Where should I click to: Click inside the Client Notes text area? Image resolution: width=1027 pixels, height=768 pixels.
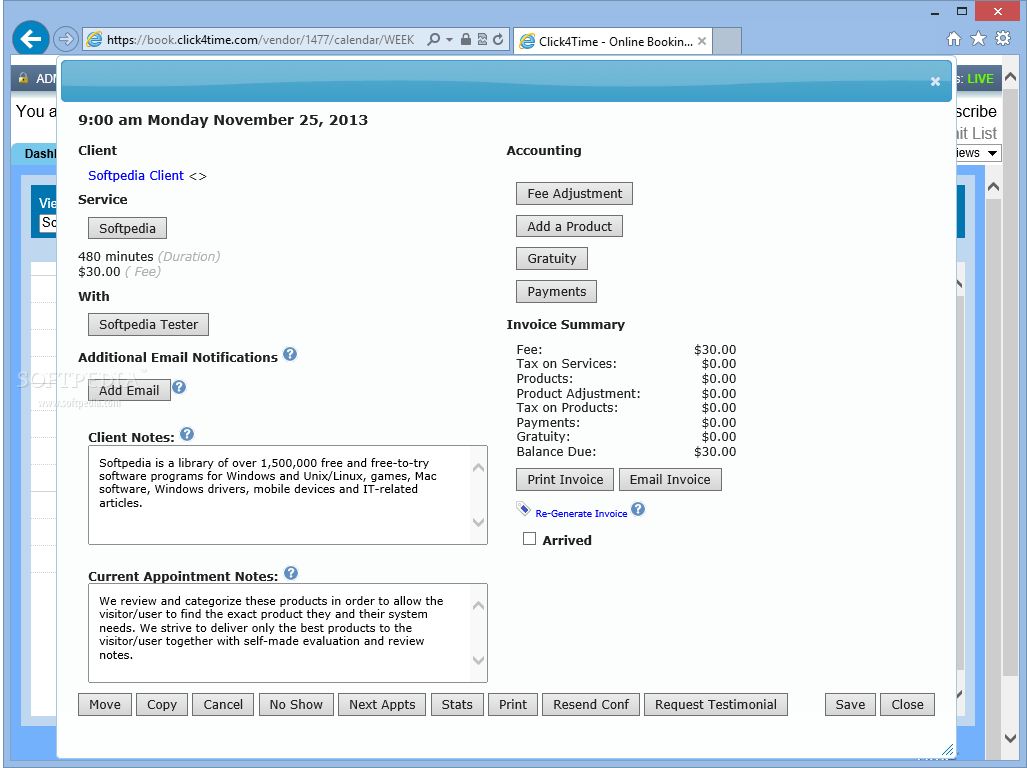click(288, 495)
